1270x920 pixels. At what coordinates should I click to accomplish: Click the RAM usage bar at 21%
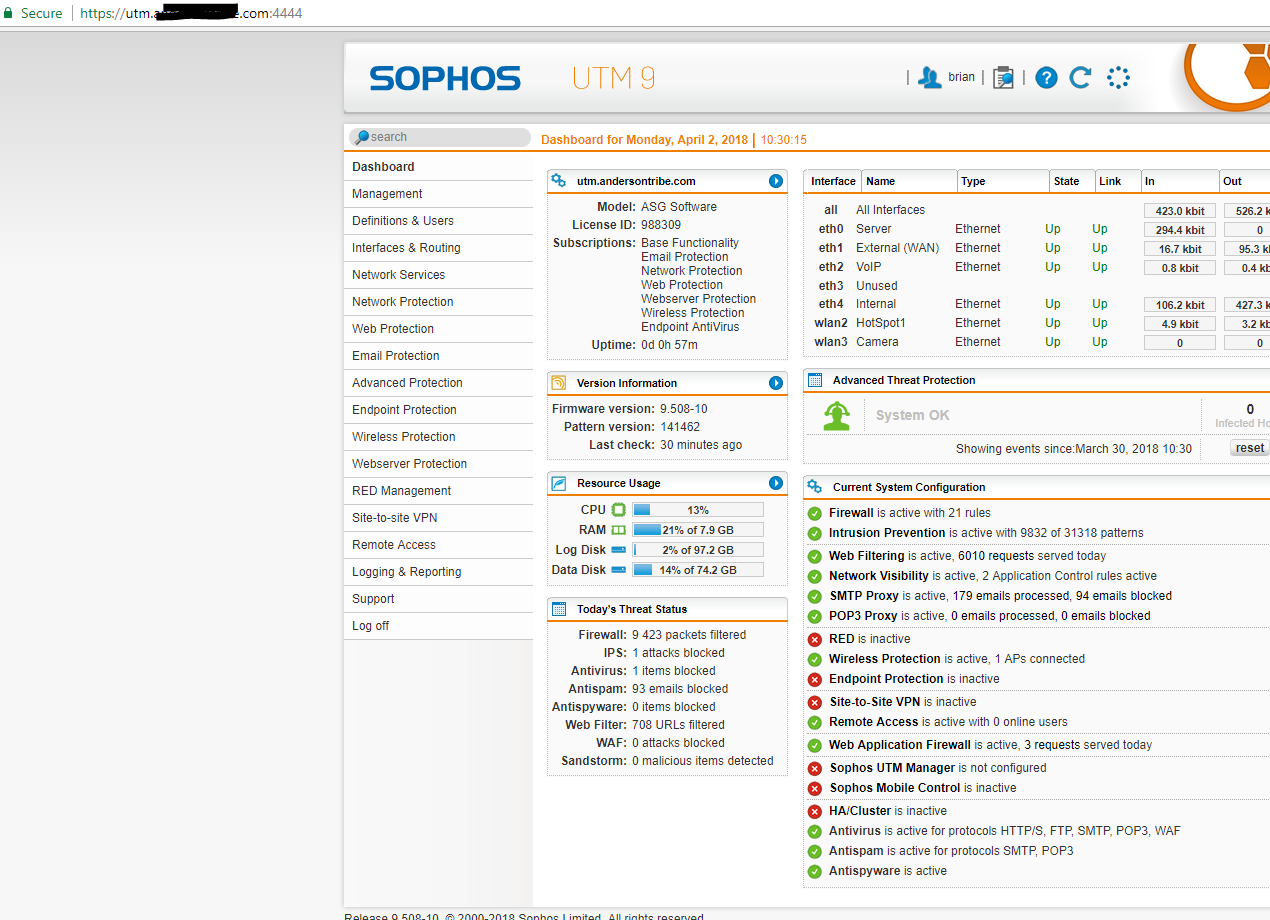click(697, 530)
